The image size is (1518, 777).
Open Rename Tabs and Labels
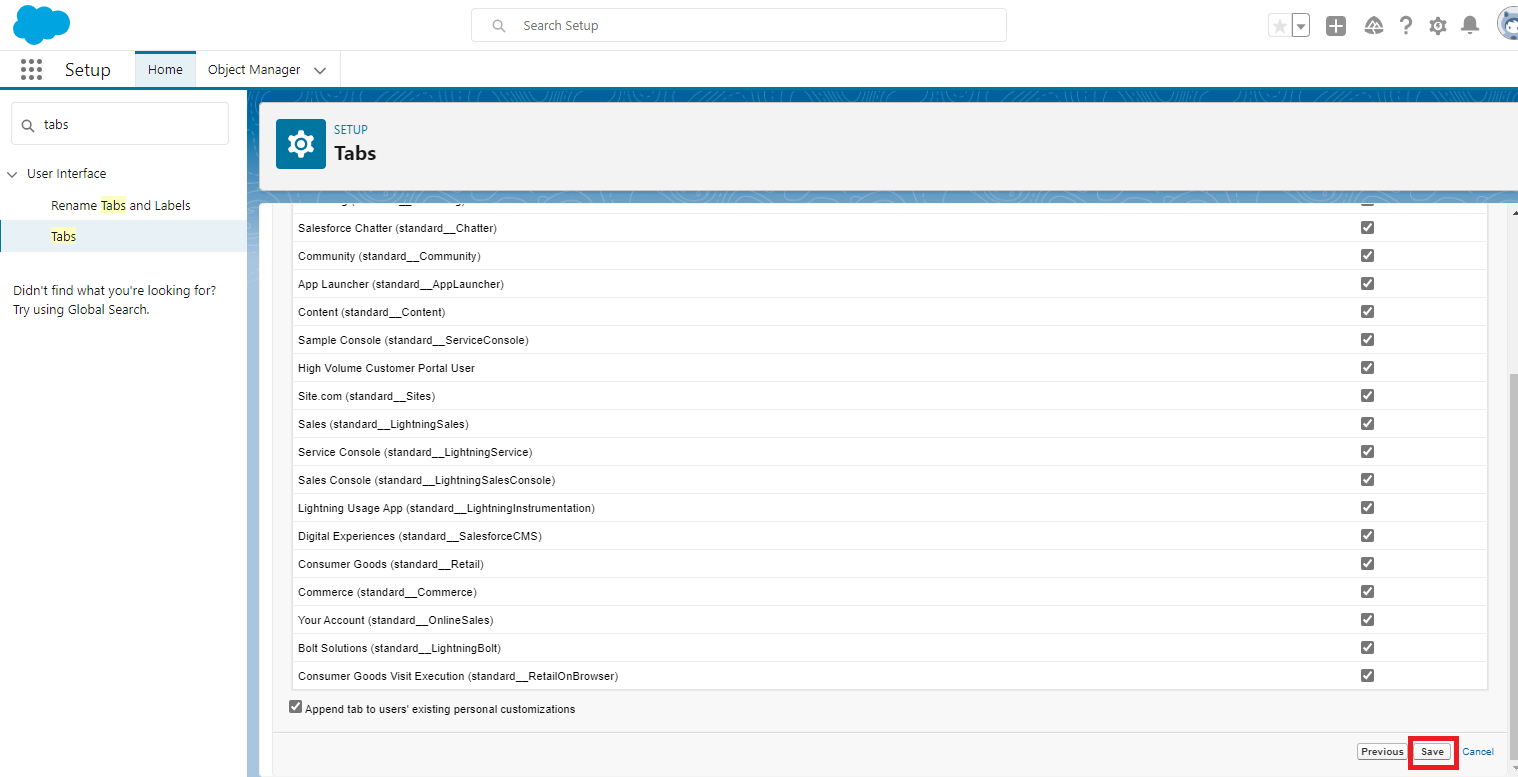coord(121,205)
